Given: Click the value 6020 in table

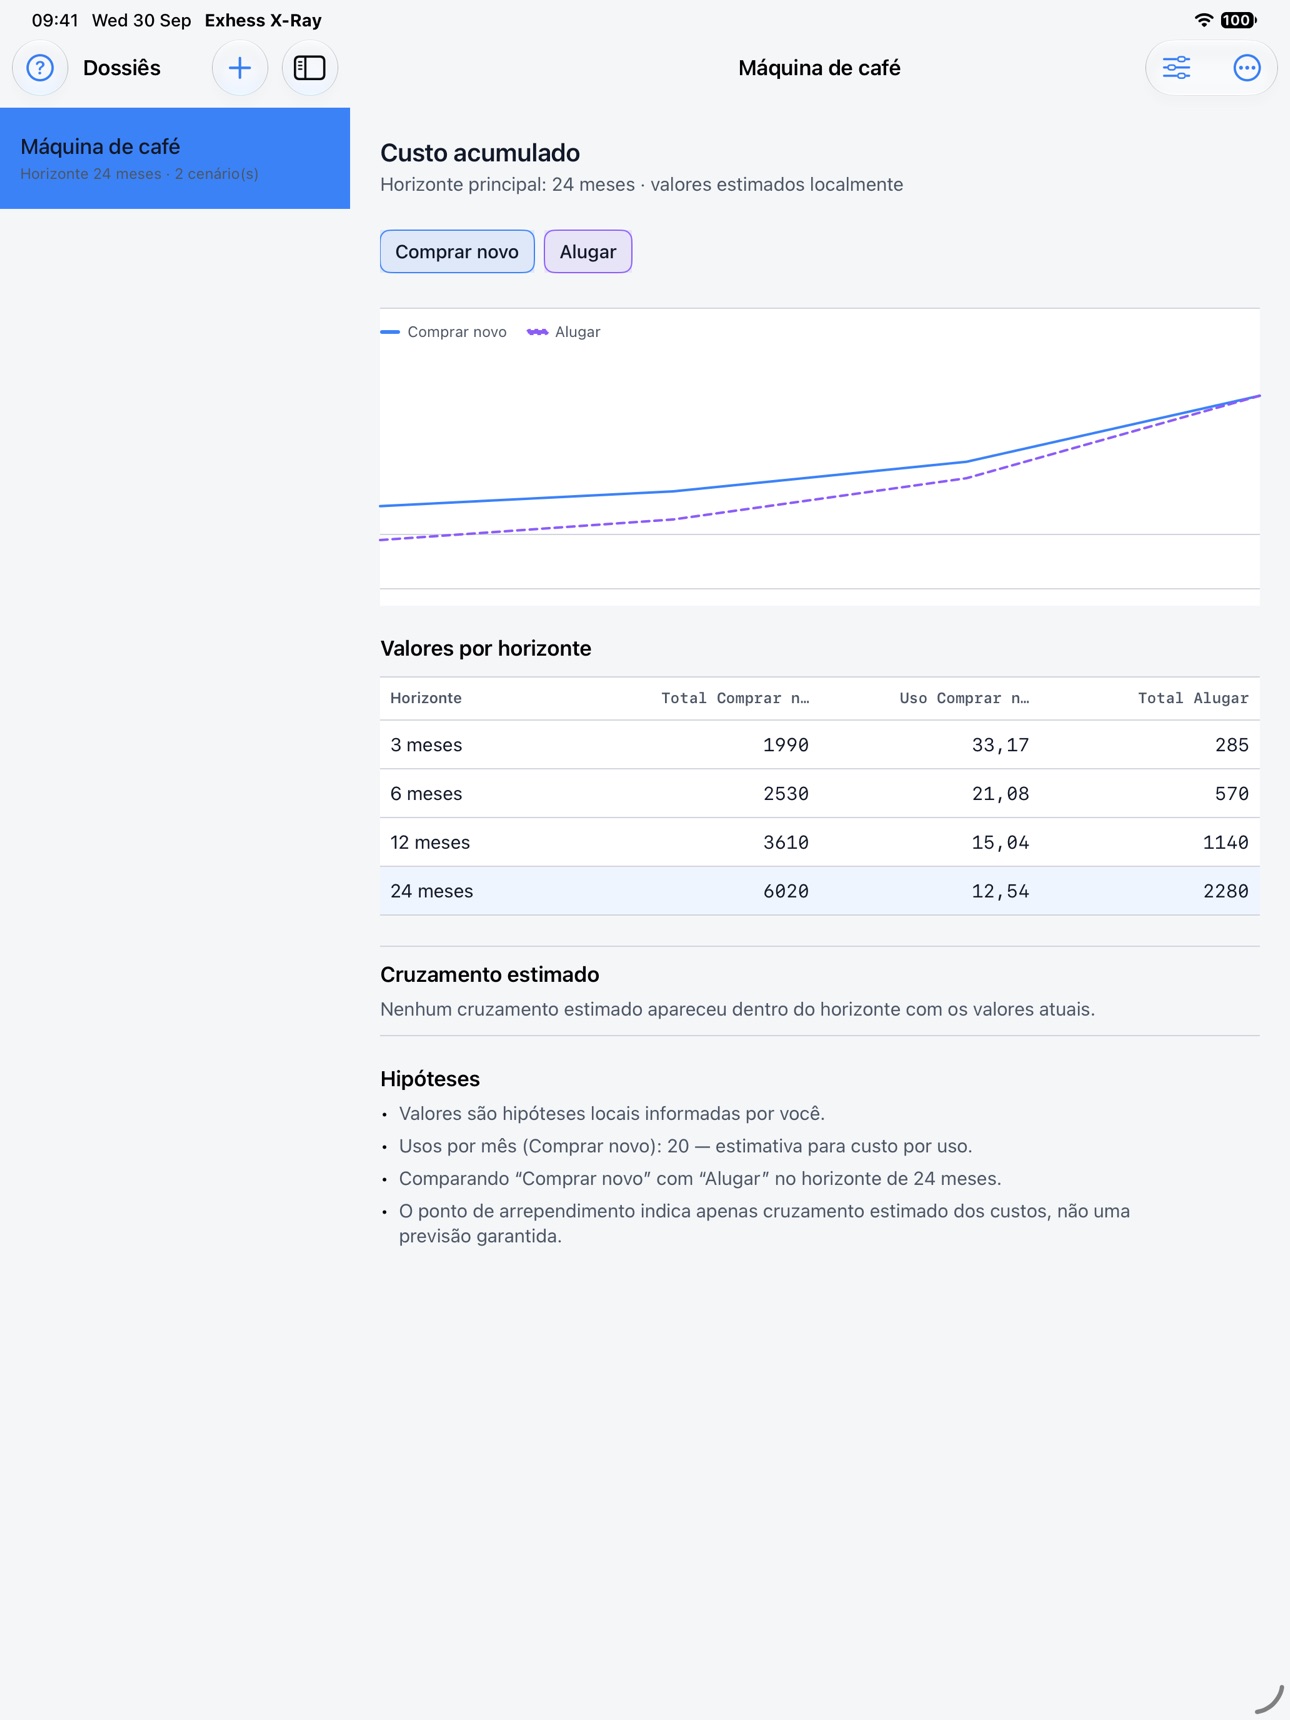Looking at the screenshot, I should [x=786, y=891].
